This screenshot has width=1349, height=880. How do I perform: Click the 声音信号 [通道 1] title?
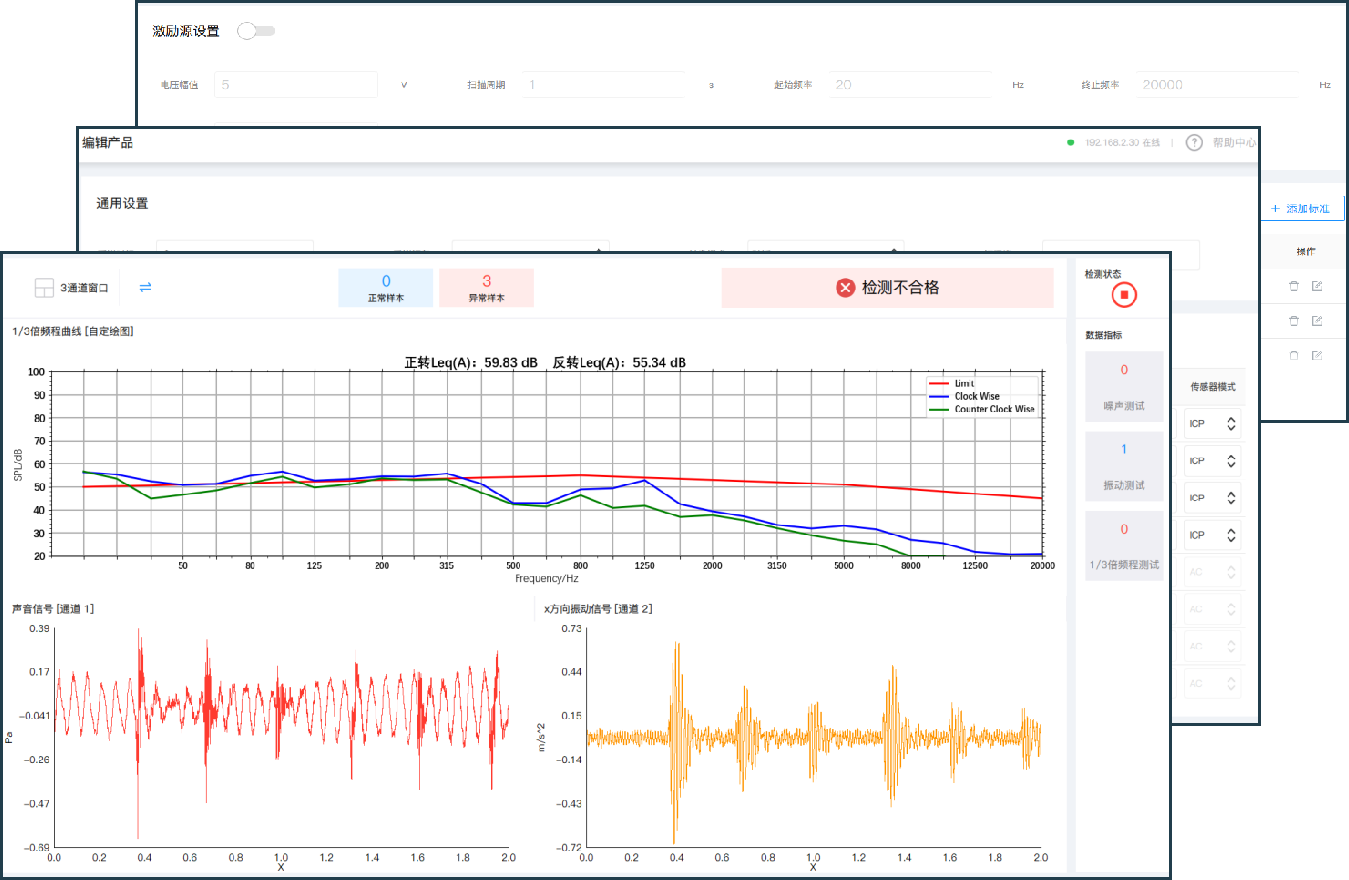52,608
